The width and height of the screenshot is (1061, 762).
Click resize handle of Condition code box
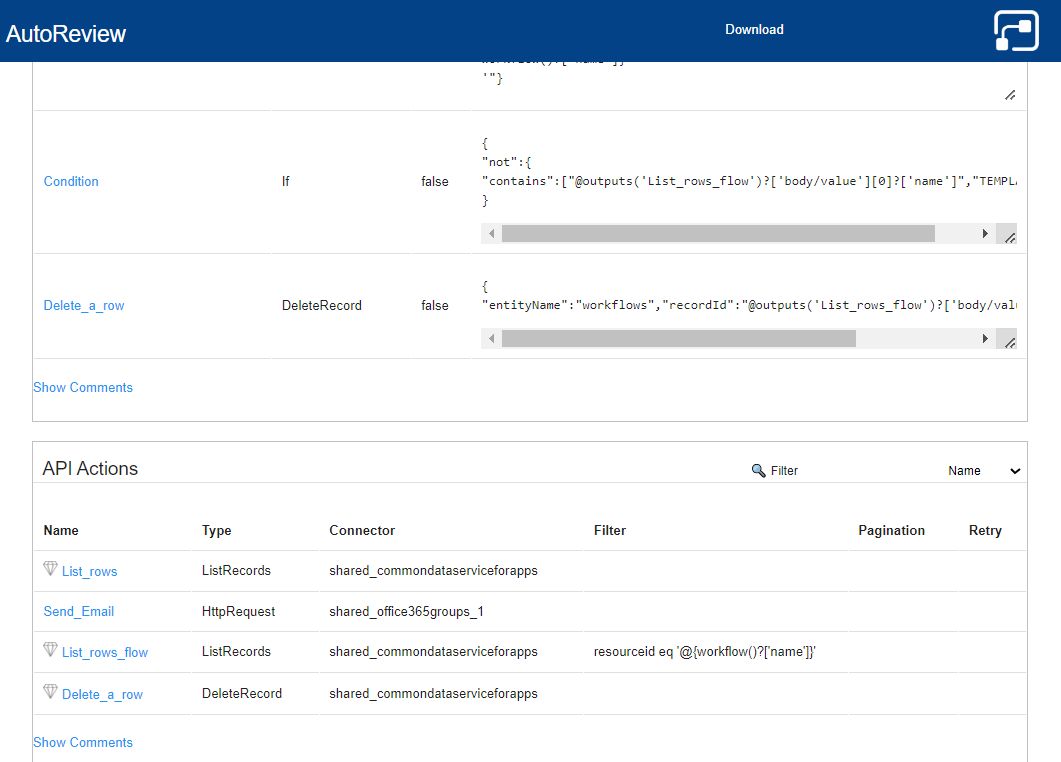[x=1010, y=238]
